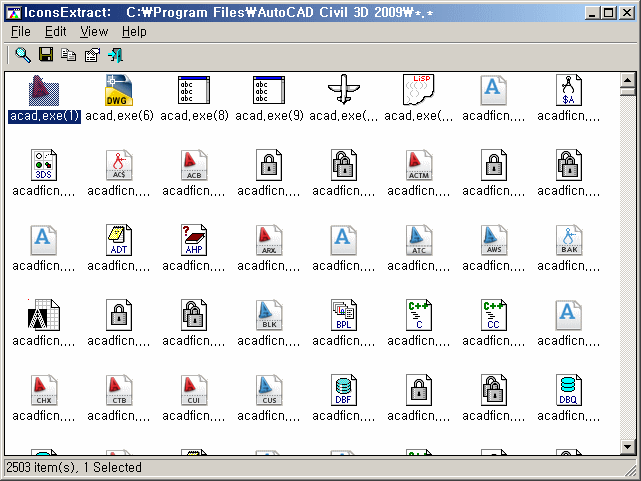
Task: Select the acad.exe(8) abc window icon
Action: pos(194,90)
